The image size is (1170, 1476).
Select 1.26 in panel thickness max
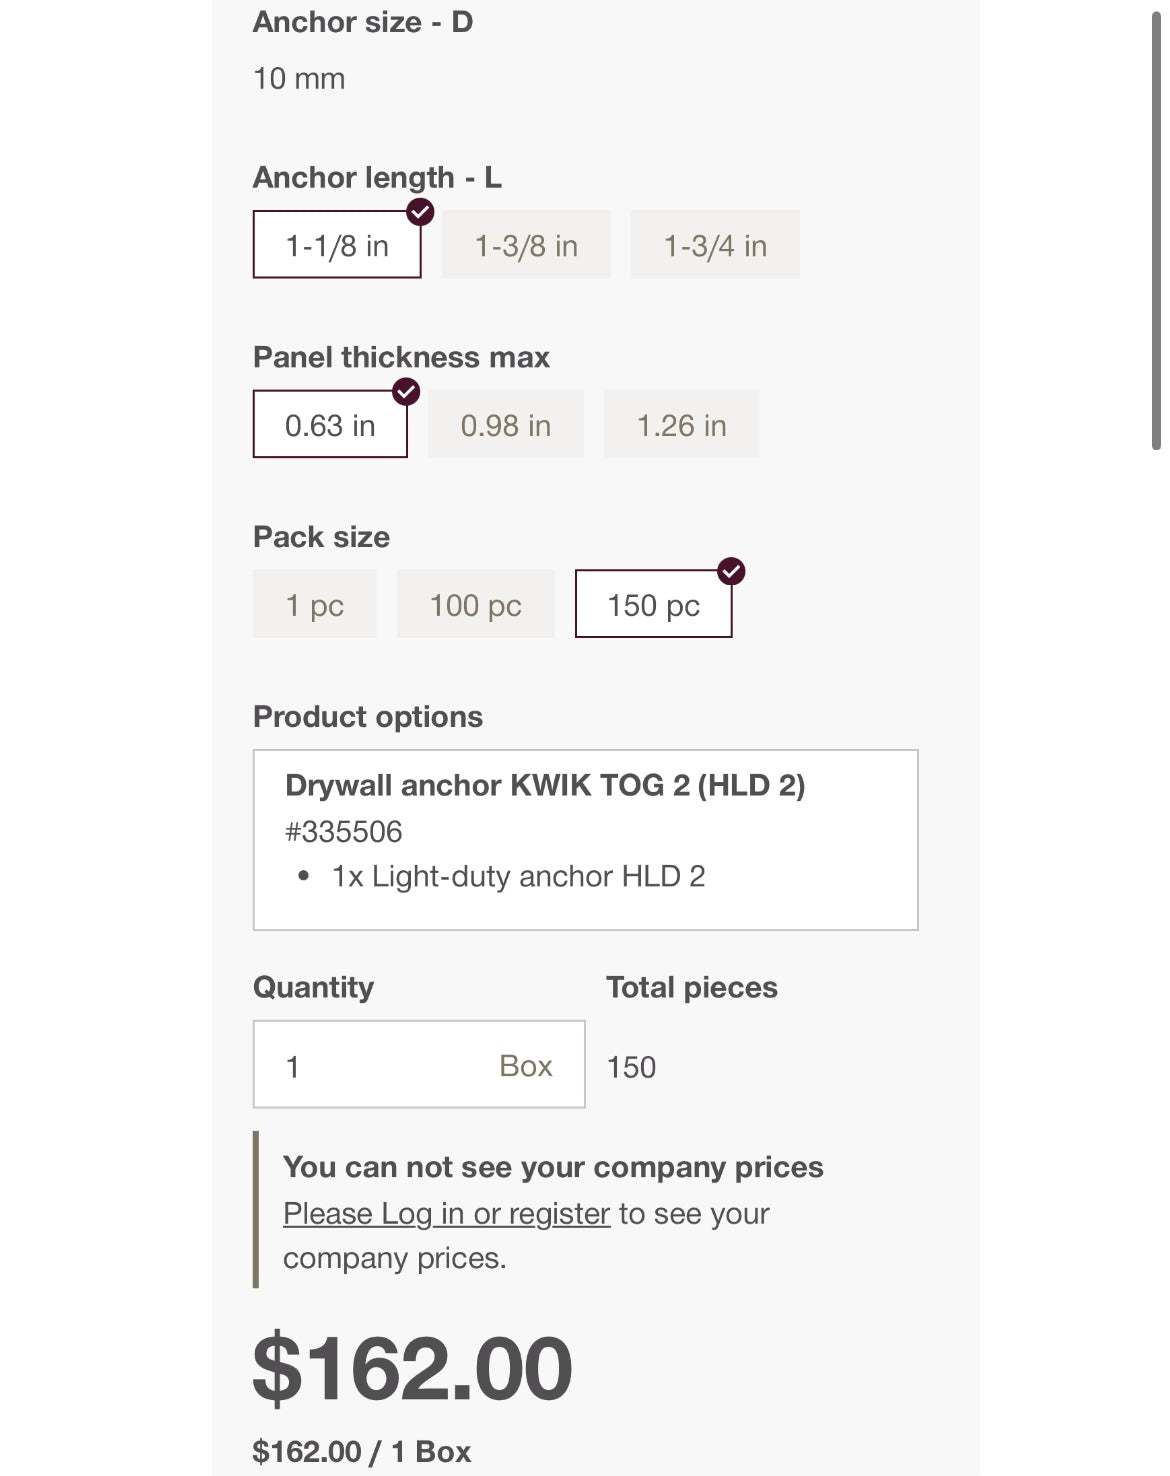point(681,425)
